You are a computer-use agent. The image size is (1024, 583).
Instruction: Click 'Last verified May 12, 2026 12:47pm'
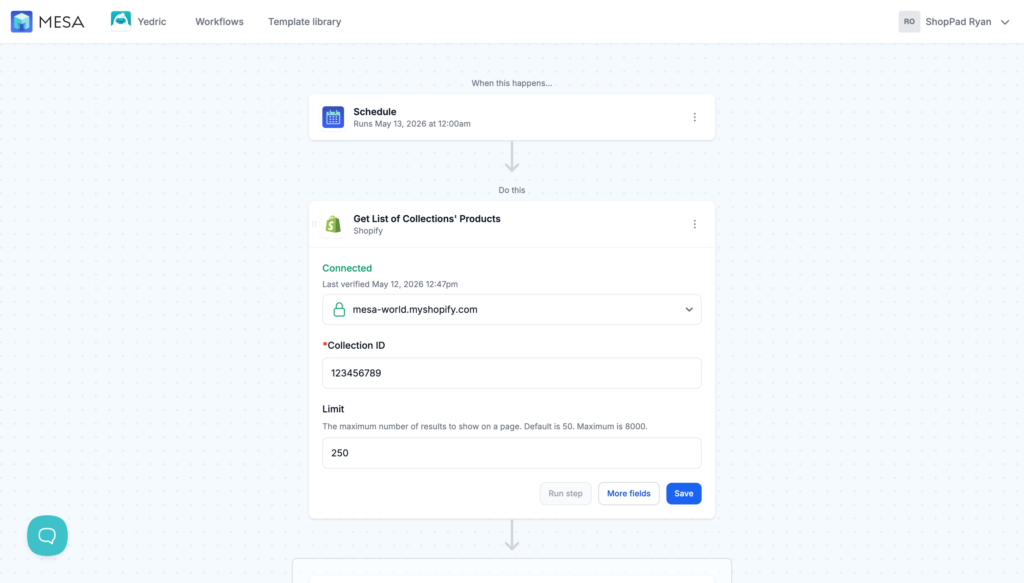pyautogui.click(x=390, y=285)
